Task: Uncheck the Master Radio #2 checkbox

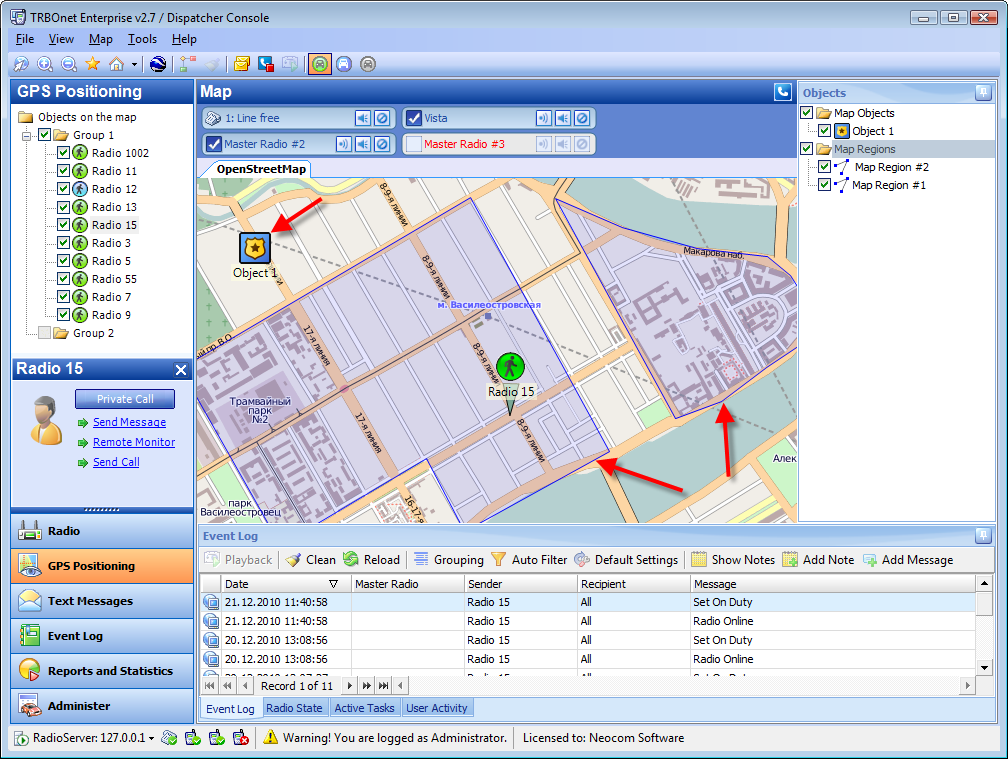Action: (x=213, y=144)
